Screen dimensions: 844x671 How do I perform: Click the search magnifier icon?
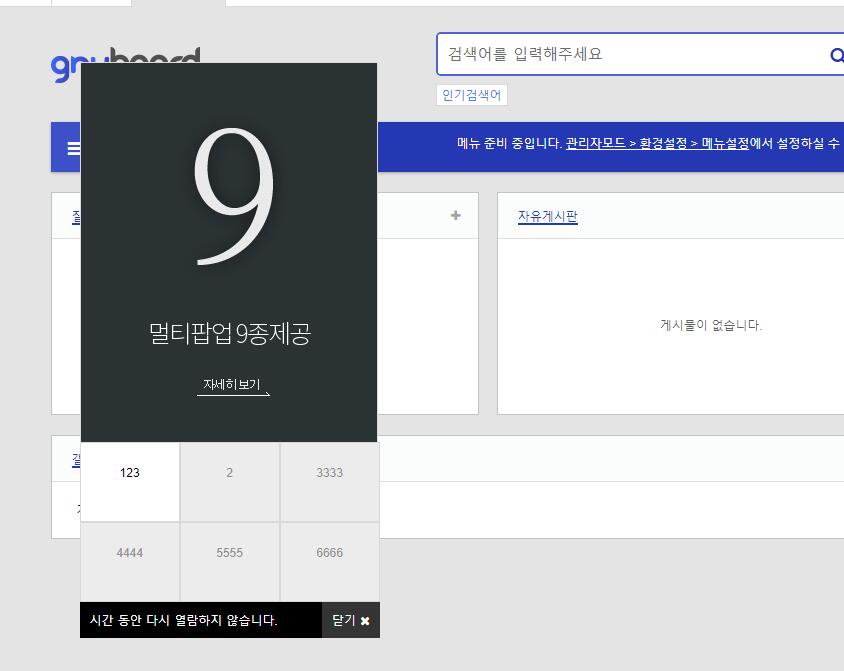[835, 55]
